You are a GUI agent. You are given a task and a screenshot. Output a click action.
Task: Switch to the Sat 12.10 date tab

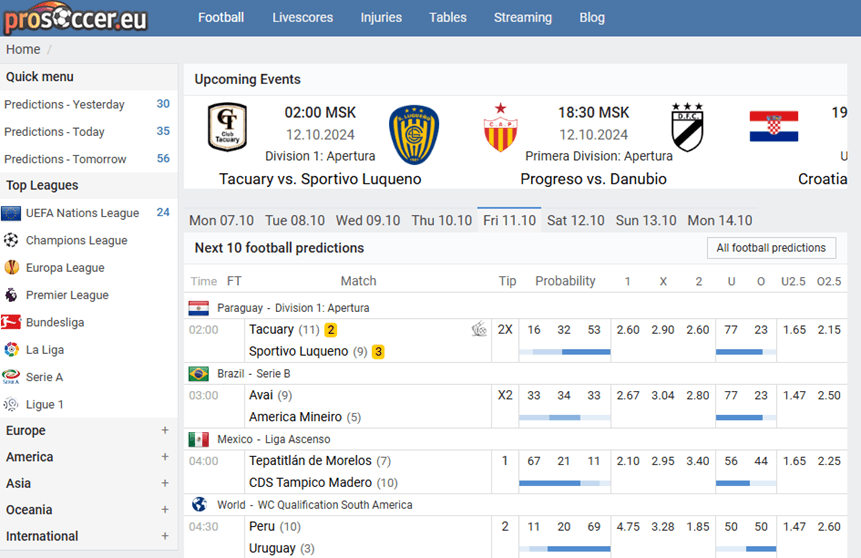(x=575, y=220)
